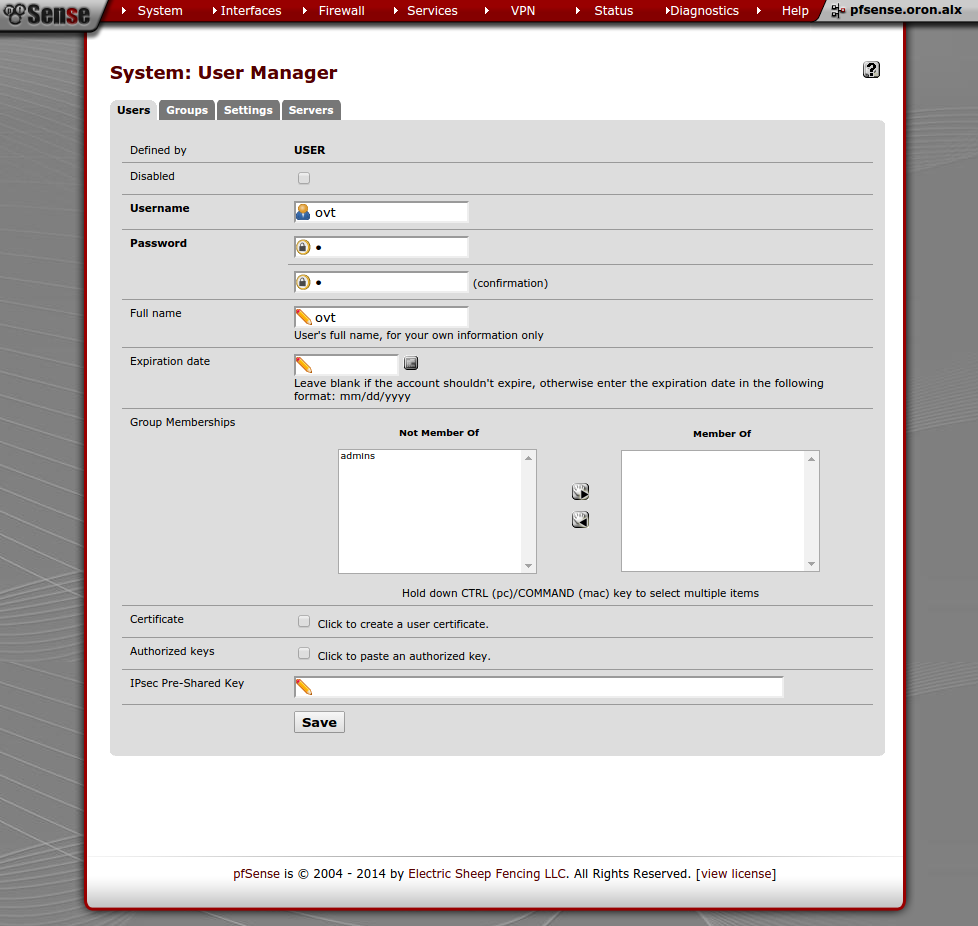Focus the Password input field
Screen dimensions: 978x926
point(381,247)
